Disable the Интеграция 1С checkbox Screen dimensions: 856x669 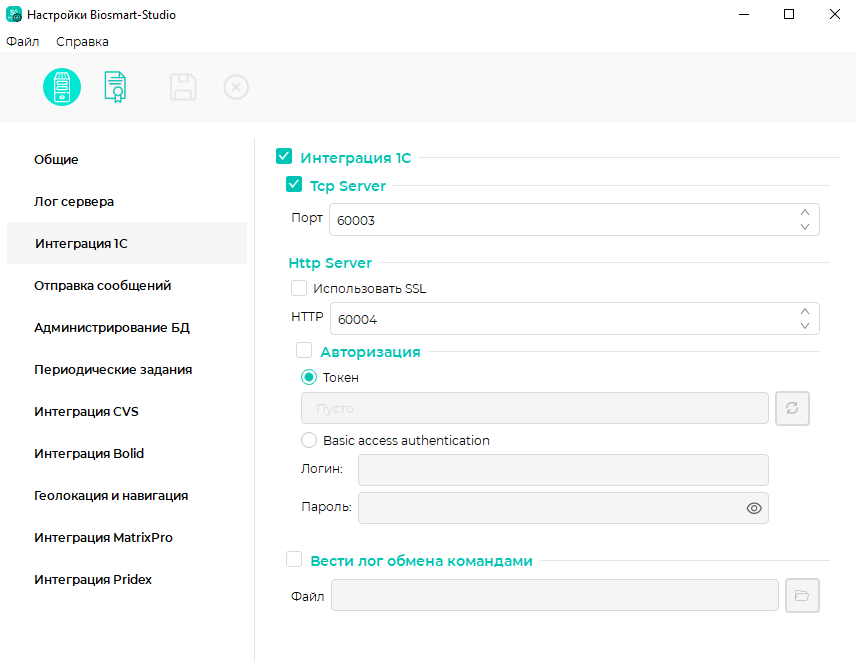point(284,157)
